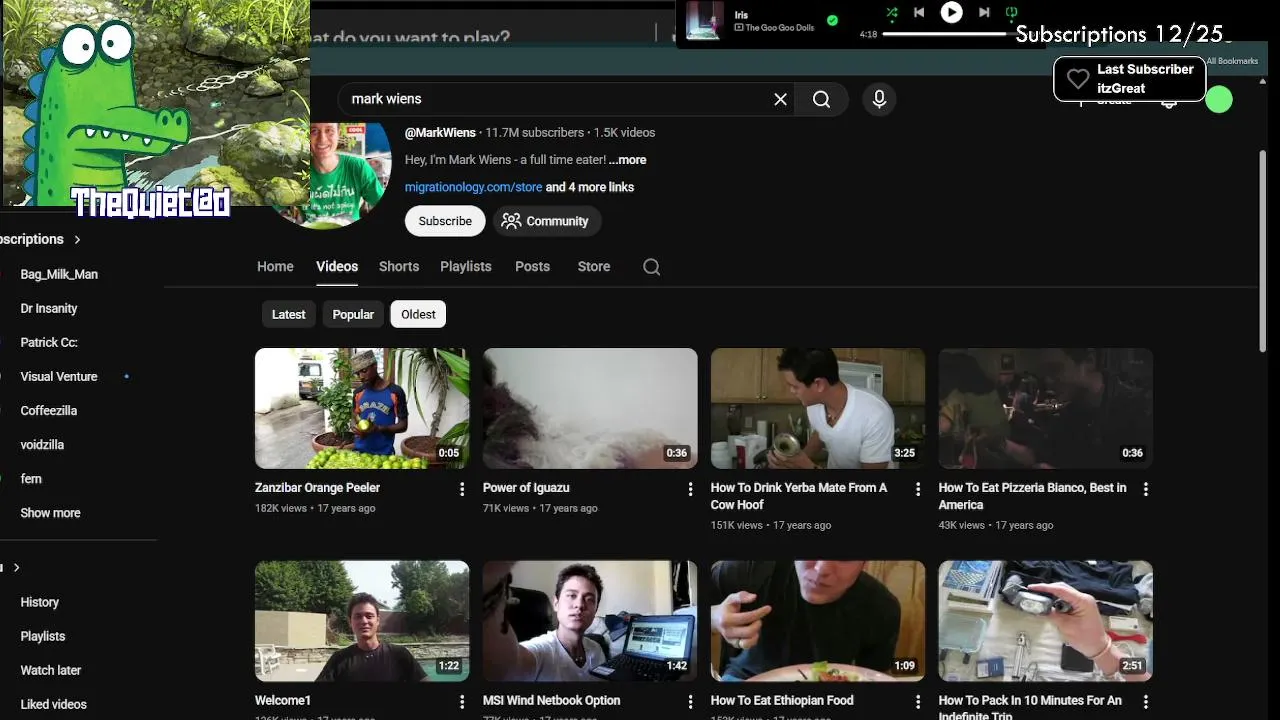Image resolution: width=1280 pixels, height=720 pixels.
Task: Open Bag_Milk_Man subscription in sidebar
Action: tap(59, 274)
